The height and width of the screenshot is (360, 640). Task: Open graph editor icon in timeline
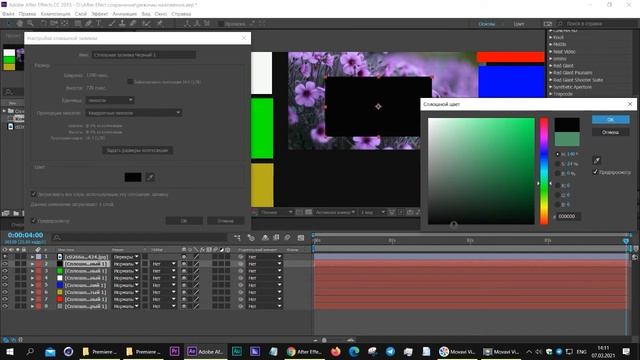click(x=301, y=237)
